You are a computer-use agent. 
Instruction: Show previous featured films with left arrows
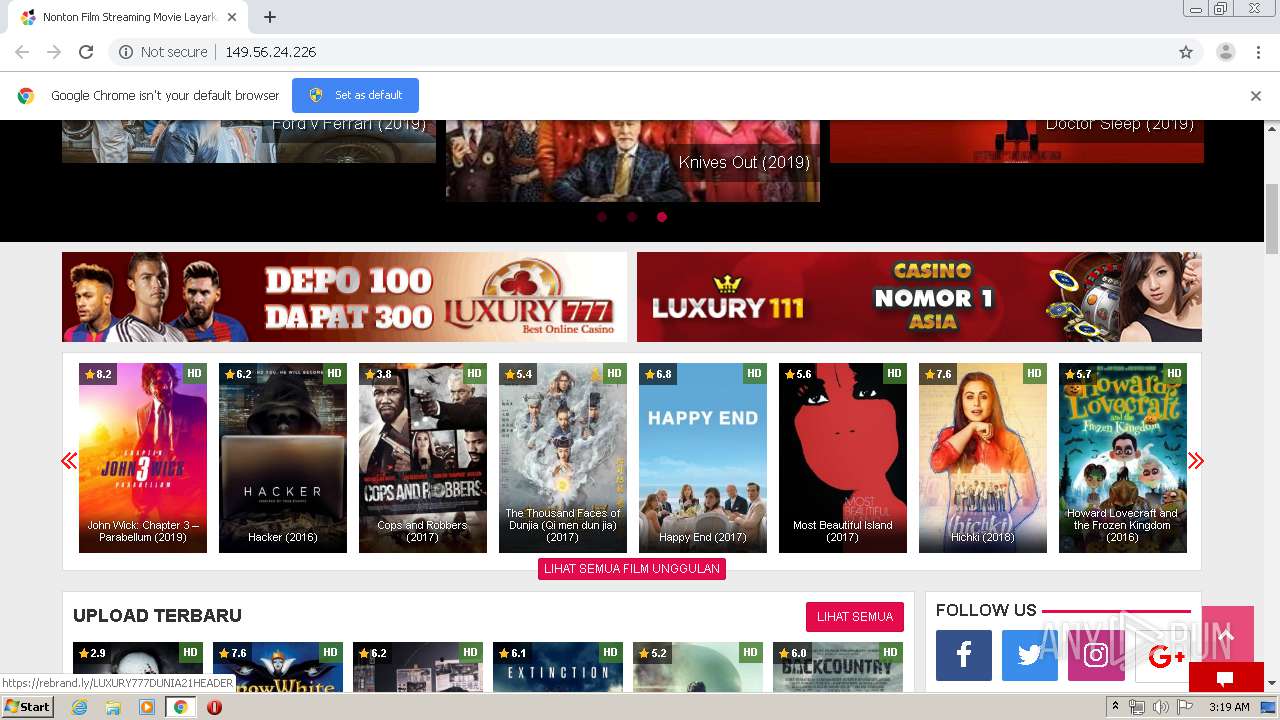[69, 461]
